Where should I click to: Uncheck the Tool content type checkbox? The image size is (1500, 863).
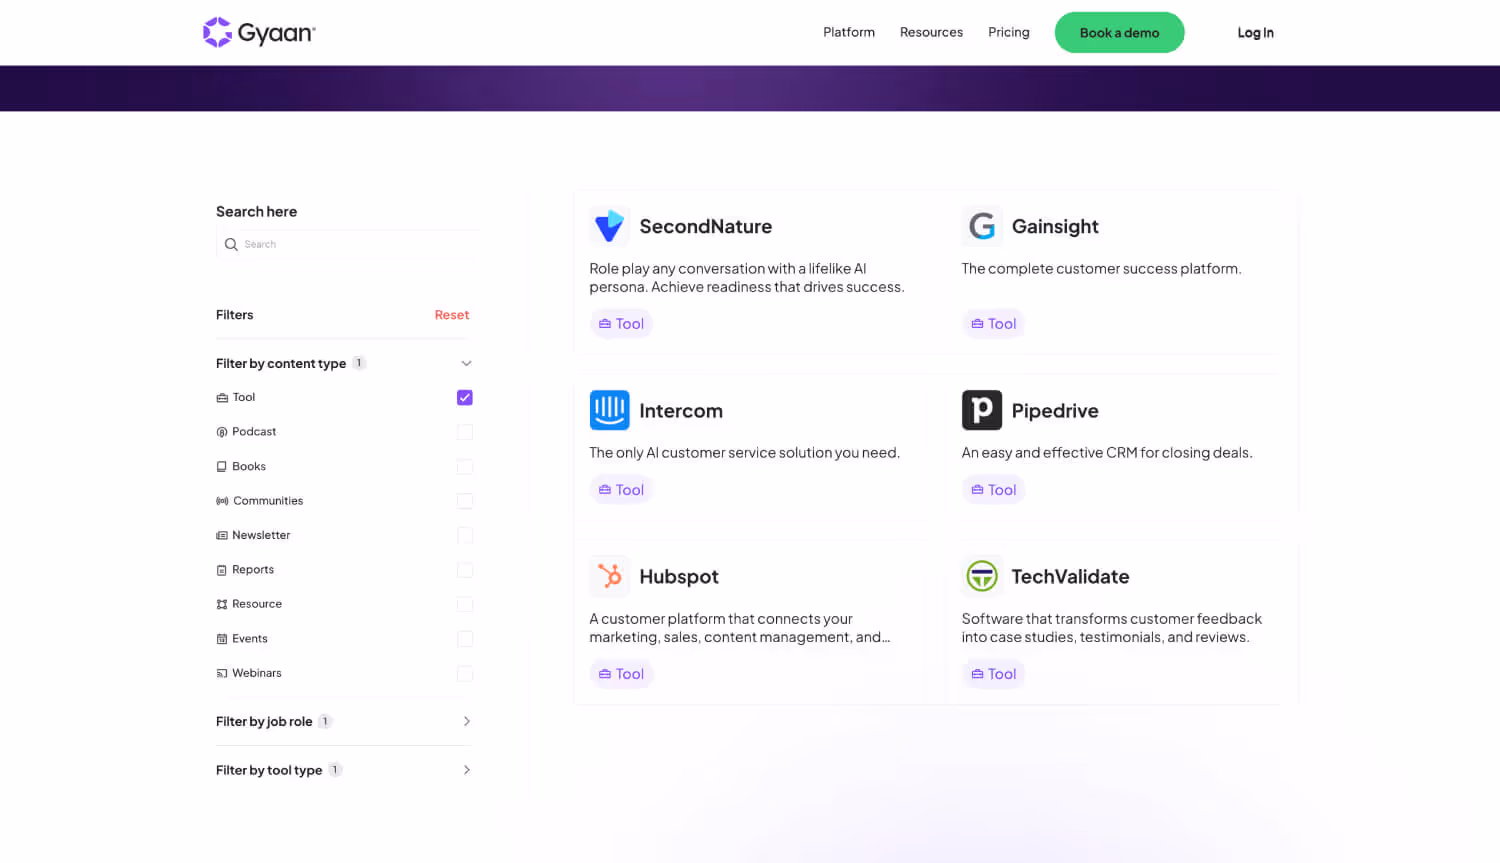click(x=465, y=398)
